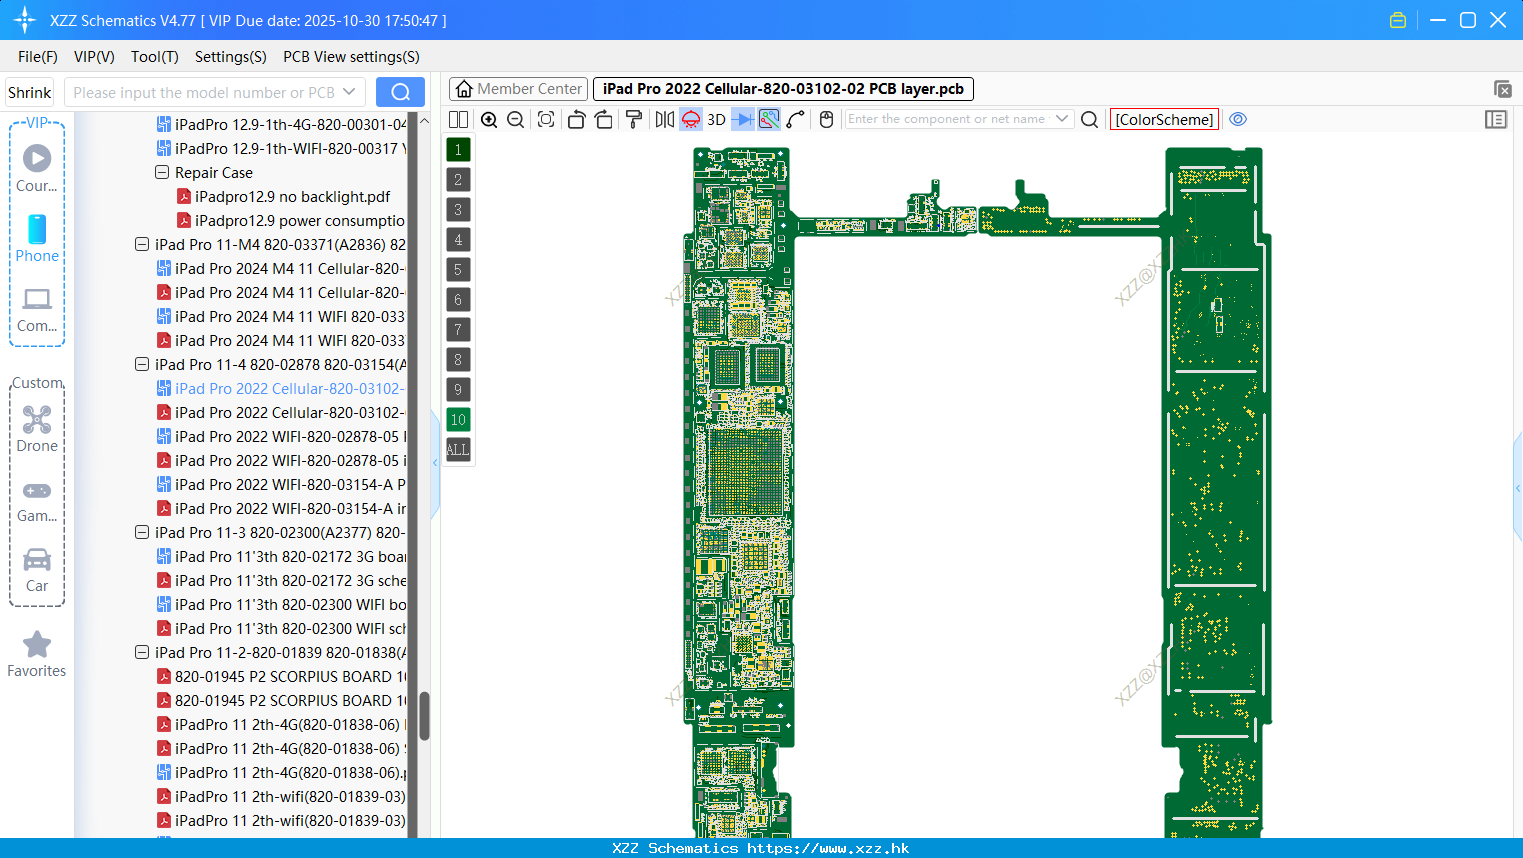Collapse the Repair Case folder
This screenshot has height=858, width=1523.
coord(162,172)
